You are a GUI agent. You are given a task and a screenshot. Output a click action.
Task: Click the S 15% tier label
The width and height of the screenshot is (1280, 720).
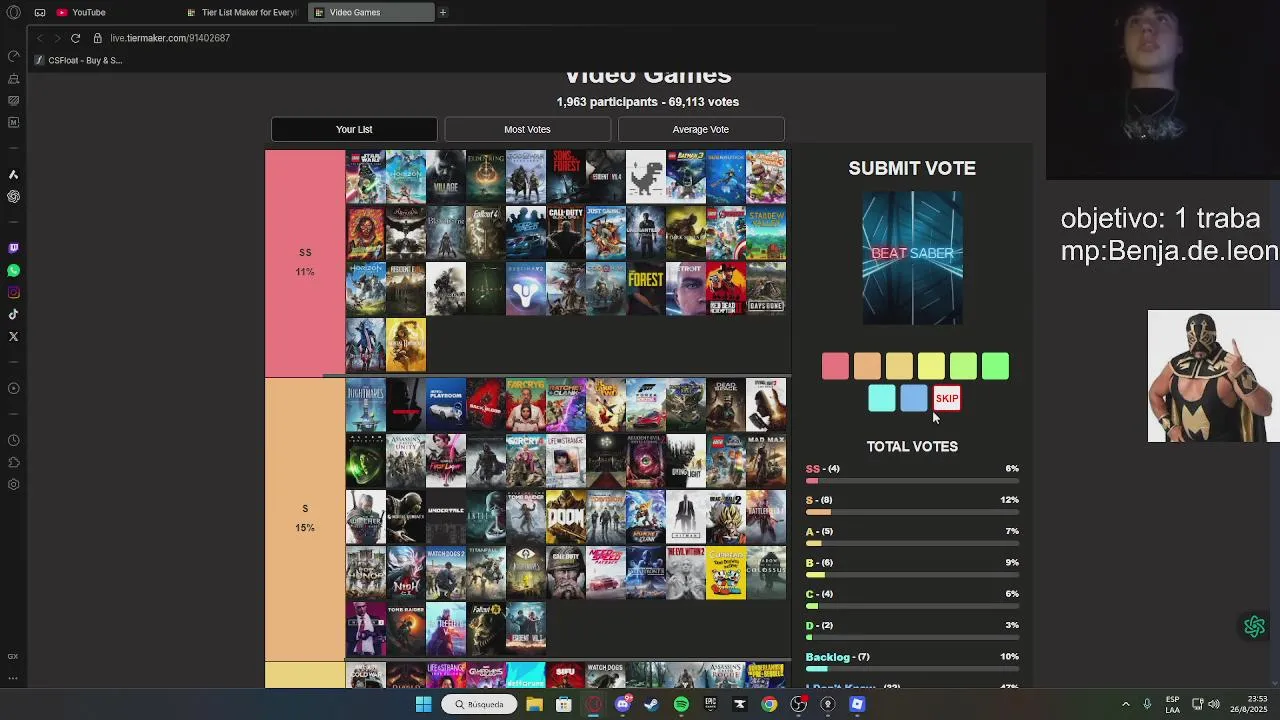305,519
